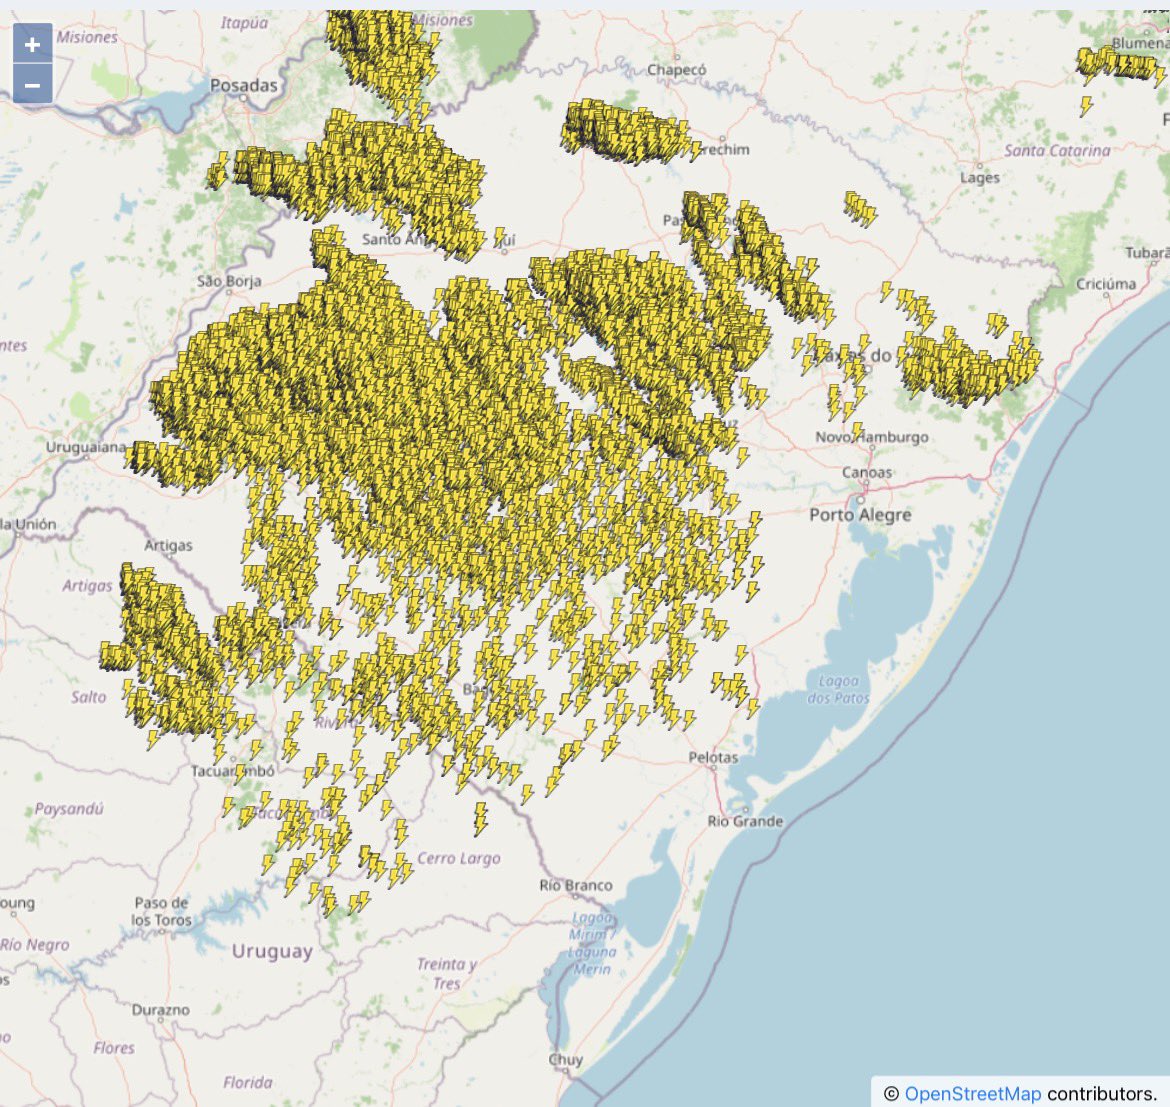This screenshot has height=1107, width=1170.
Task: Click the 'Salto' department label
Action: [88, 697]
